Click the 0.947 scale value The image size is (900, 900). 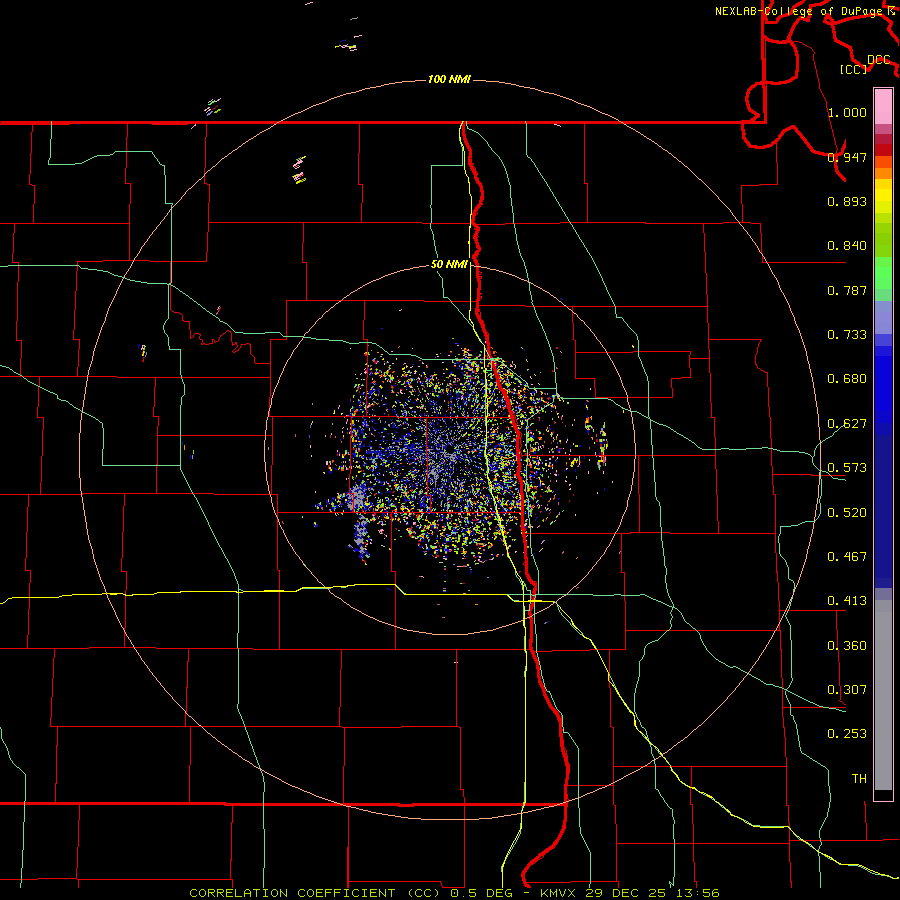pyautogui.click(x=847, y=157)
